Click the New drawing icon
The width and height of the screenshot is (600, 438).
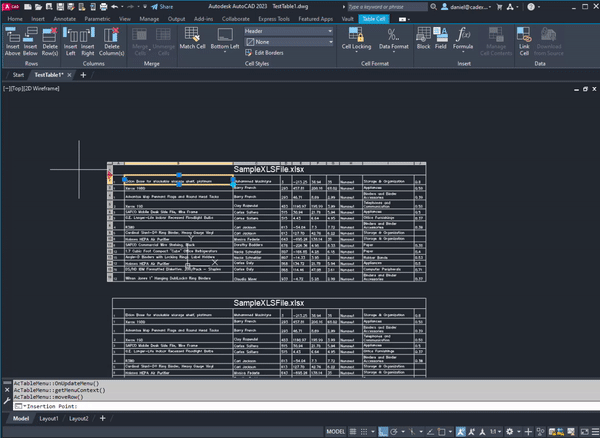[28, 7]
